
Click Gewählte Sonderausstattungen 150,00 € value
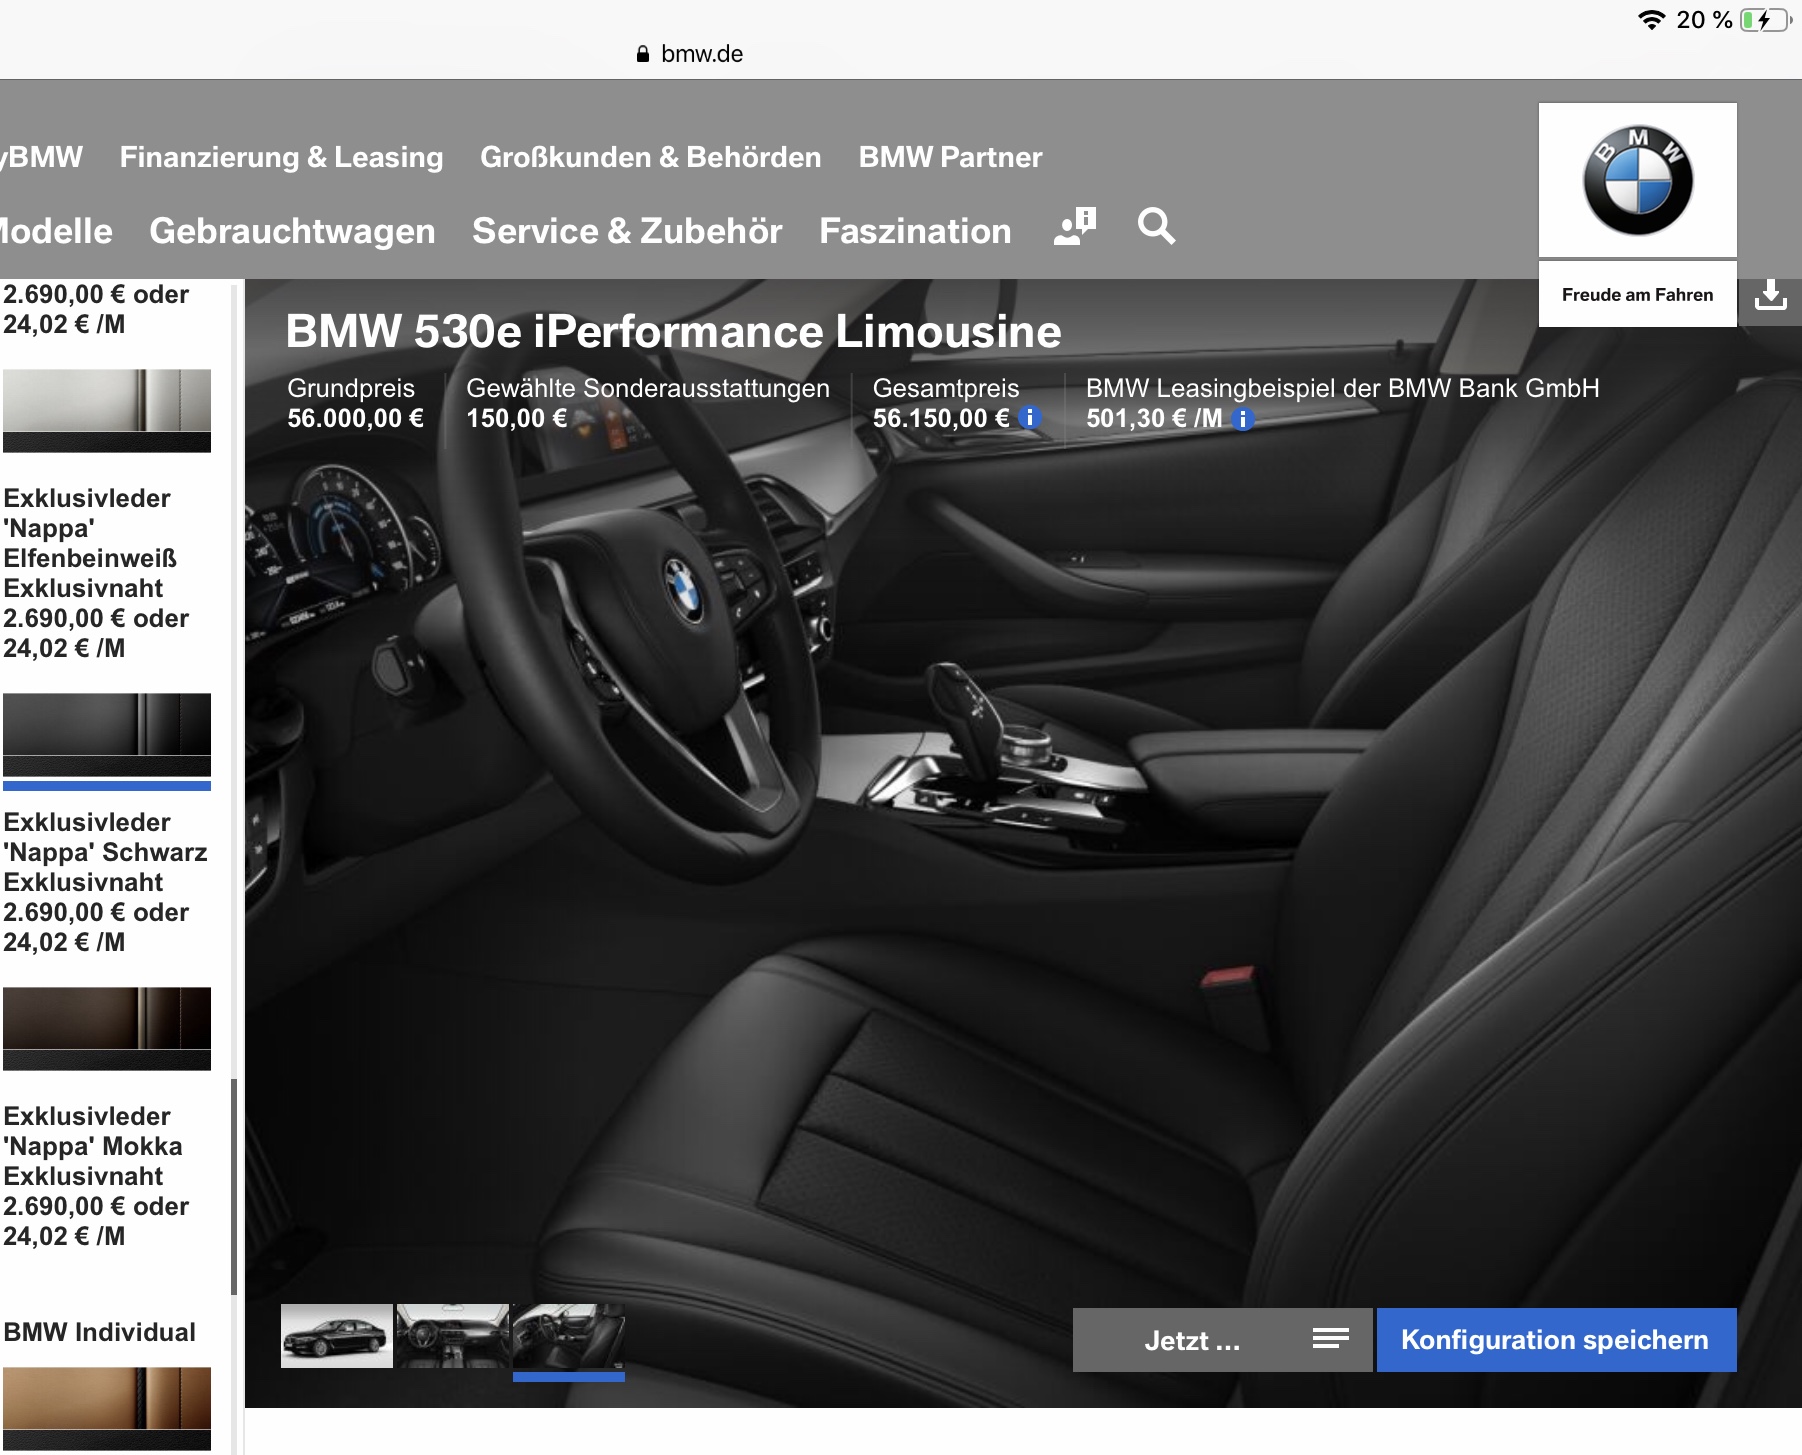click(x=517, y=418)
